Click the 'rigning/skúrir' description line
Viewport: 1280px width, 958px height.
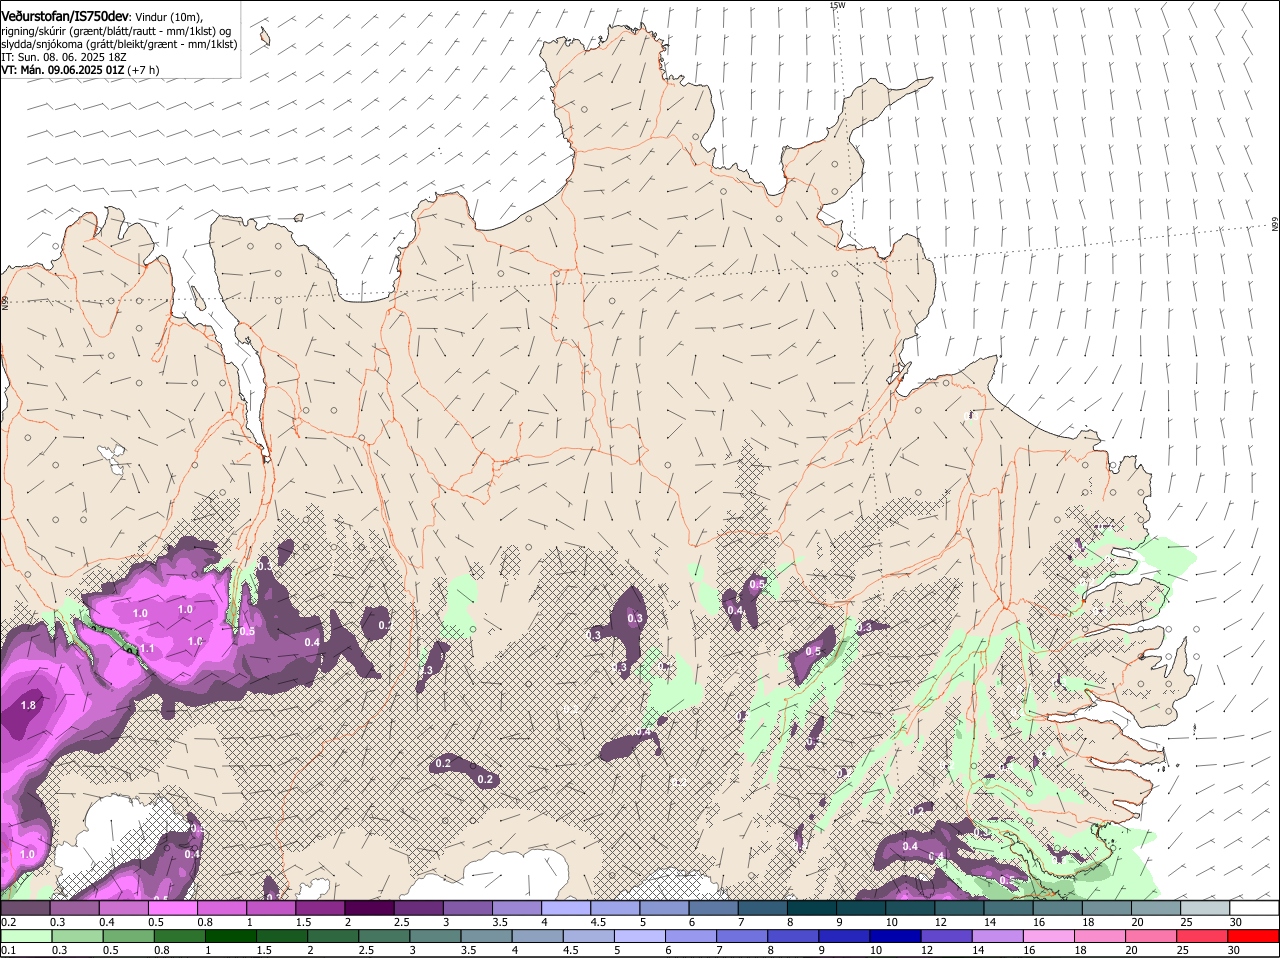[x=116, y=31]
